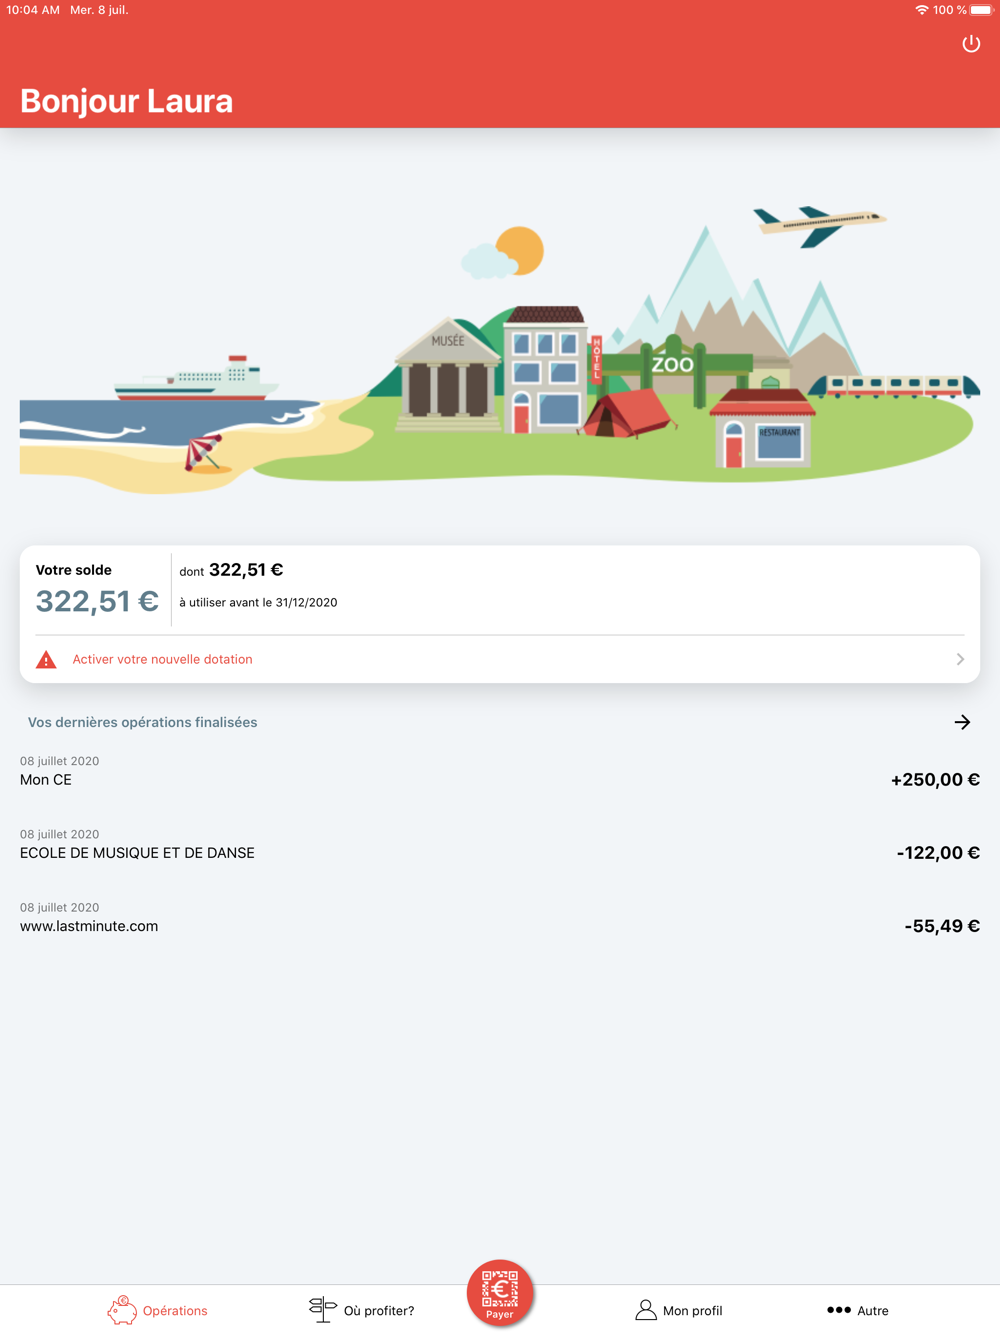Tap the Votre solde balance amount
1000x1334 pixels.
click(97, 601)
